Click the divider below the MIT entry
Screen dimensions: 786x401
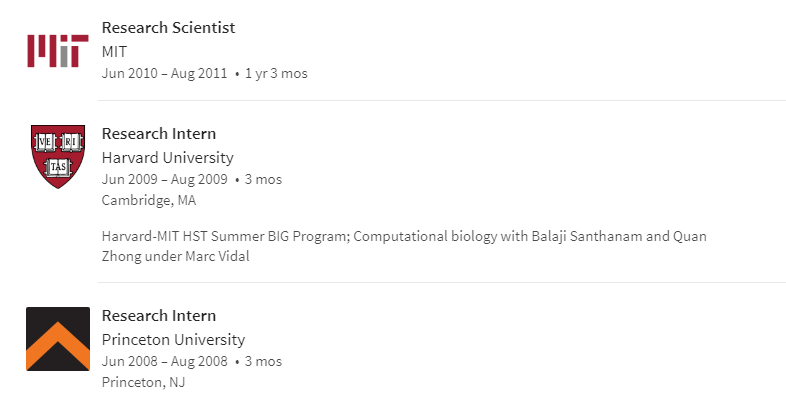[442, 100]
